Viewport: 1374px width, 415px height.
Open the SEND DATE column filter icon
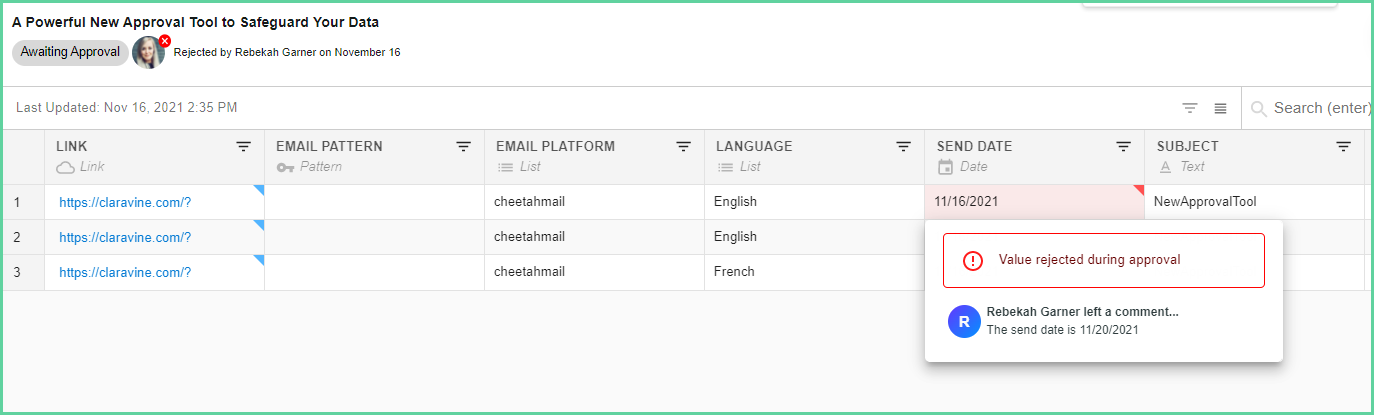tap(1123, 147)
